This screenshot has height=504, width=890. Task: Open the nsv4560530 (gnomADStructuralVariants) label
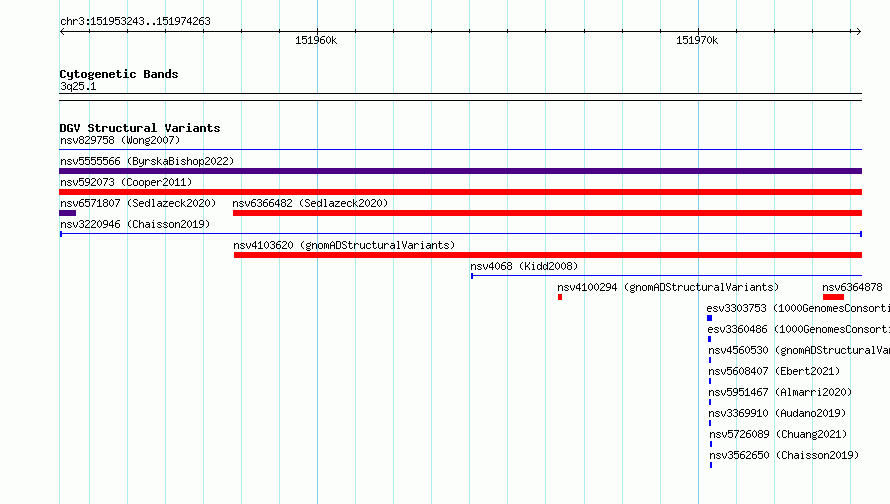point(799,350)
